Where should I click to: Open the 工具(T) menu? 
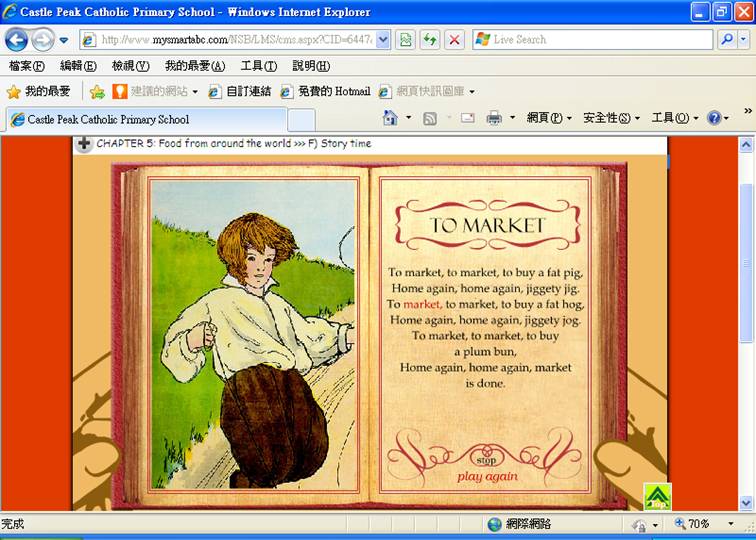tap(259, 66)
